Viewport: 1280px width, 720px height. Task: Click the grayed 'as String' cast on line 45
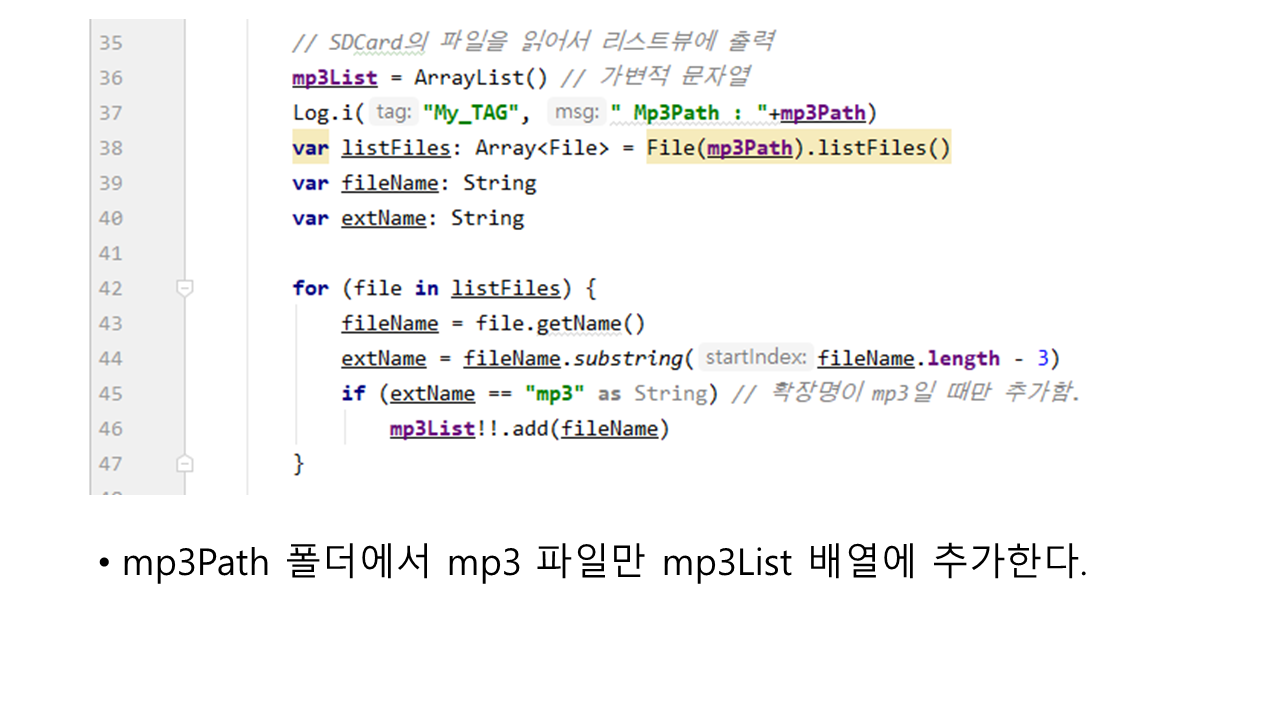(x=652, y=394)
